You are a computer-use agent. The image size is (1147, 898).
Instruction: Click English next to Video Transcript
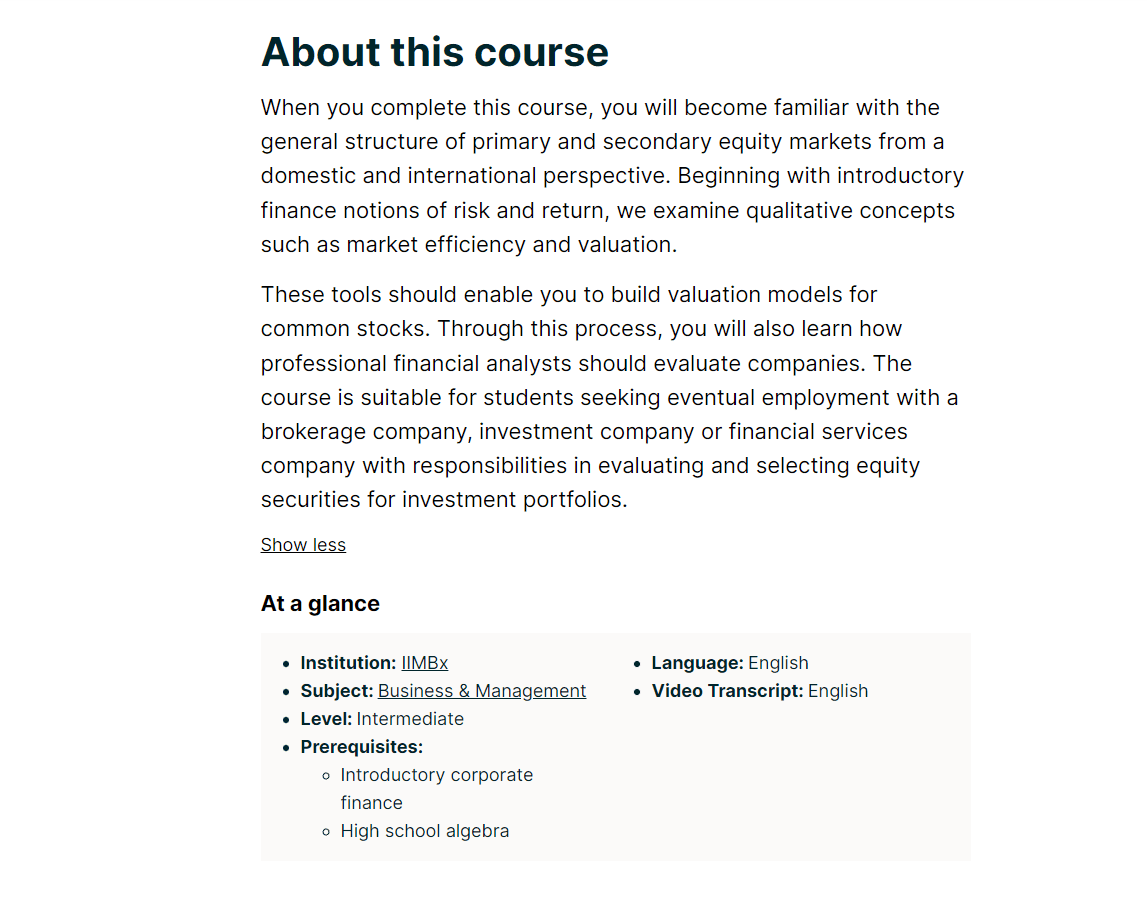838,691
